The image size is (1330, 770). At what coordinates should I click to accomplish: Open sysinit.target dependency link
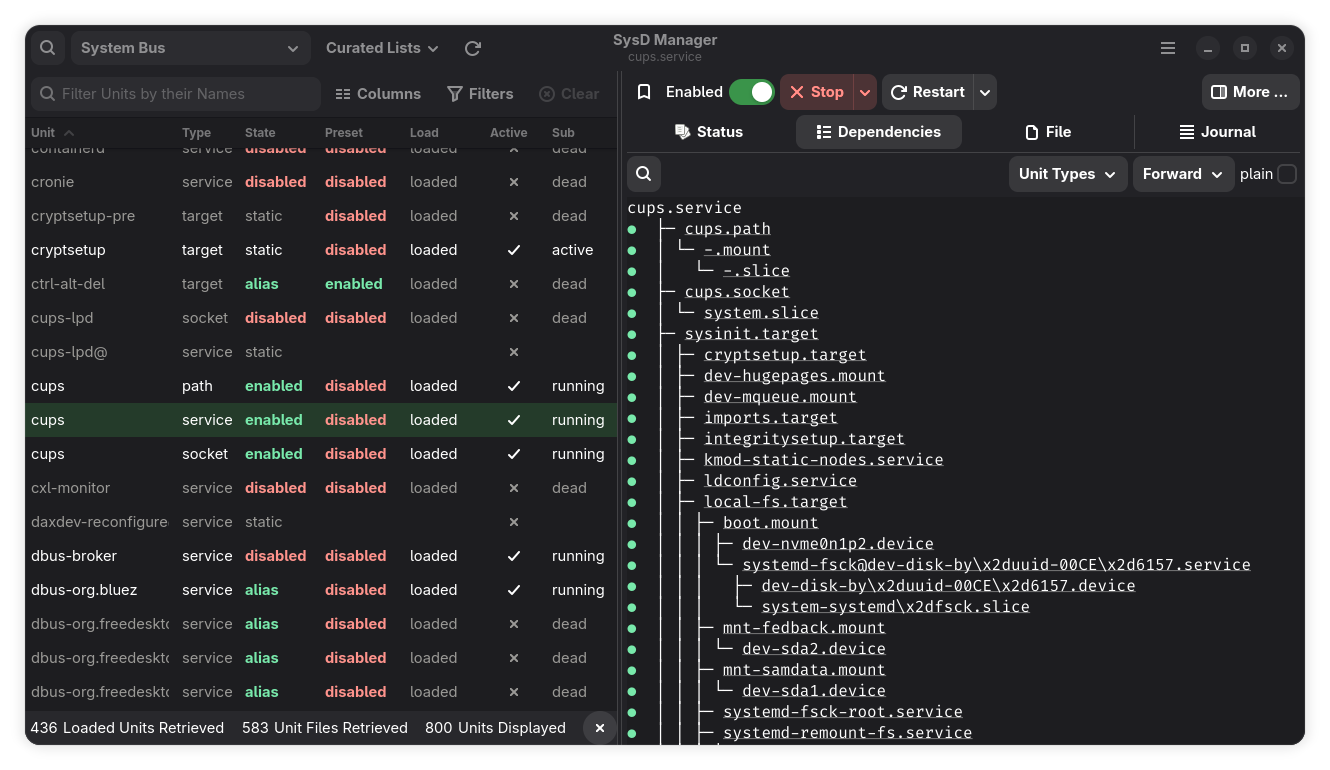click(751, 334)
